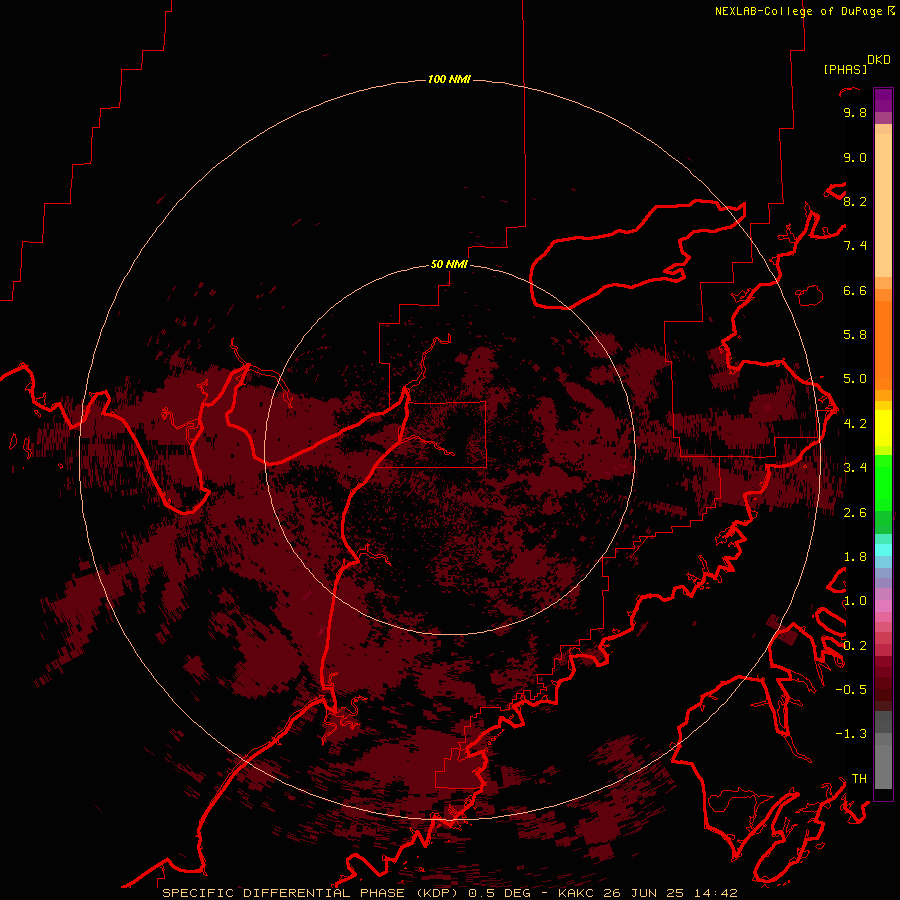
Task: Click the 26 JUN 25 date text
Action: coord(643,893)
